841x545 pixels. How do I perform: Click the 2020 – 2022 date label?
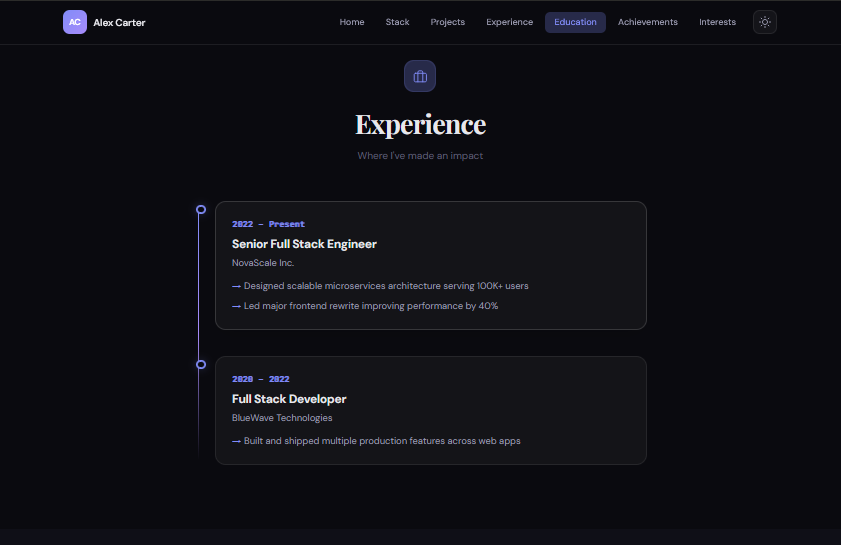pyautogui.click(x=261, y=379)
